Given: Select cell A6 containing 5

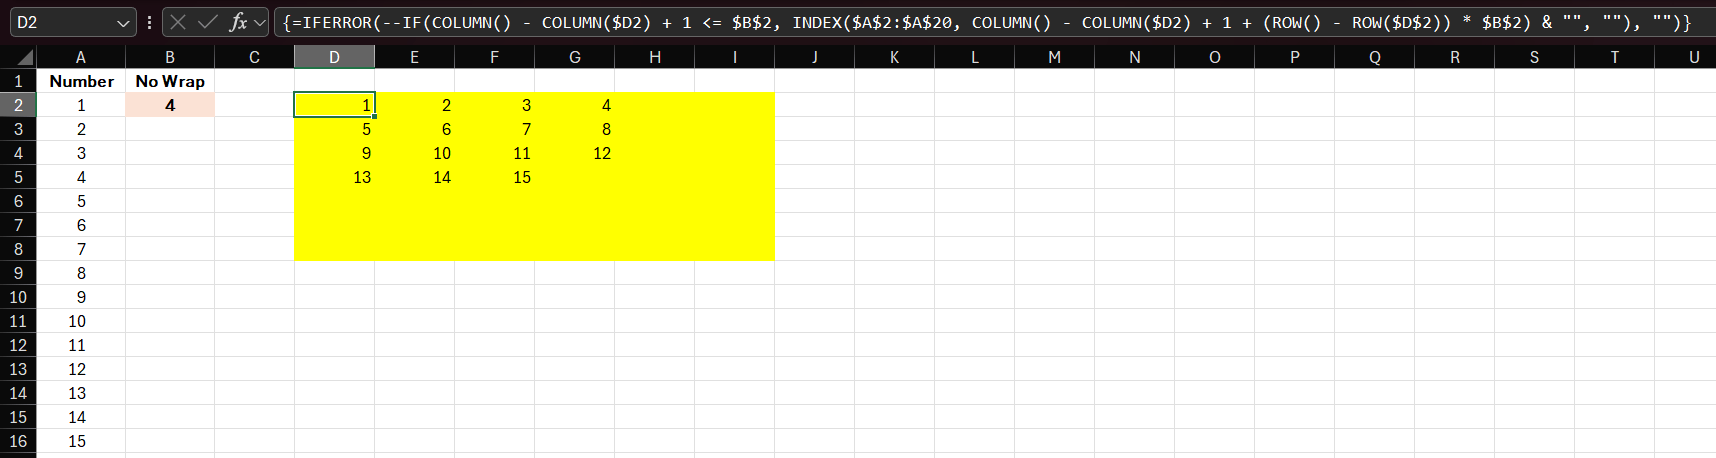Looking at the screenshot, I should pyautogui.click(x=81, y=201).
